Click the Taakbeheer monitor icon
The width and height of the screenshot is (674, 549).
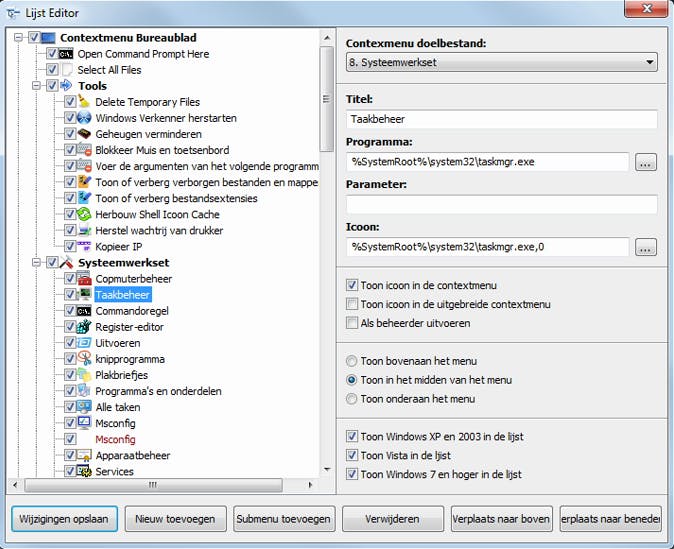[x=84, y=294]
